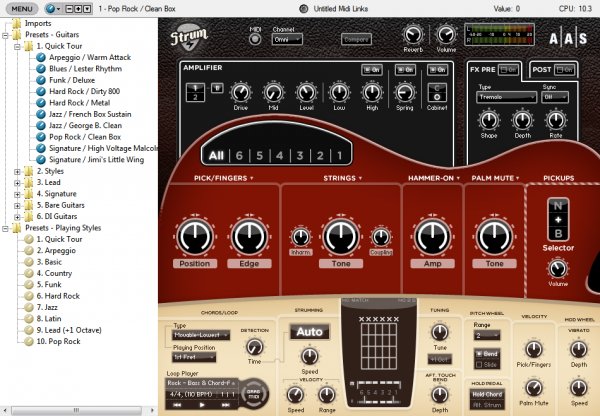Expand the 5. Bare Guitars folder
The image size is (600, 416).
click(x=17, y=206)
